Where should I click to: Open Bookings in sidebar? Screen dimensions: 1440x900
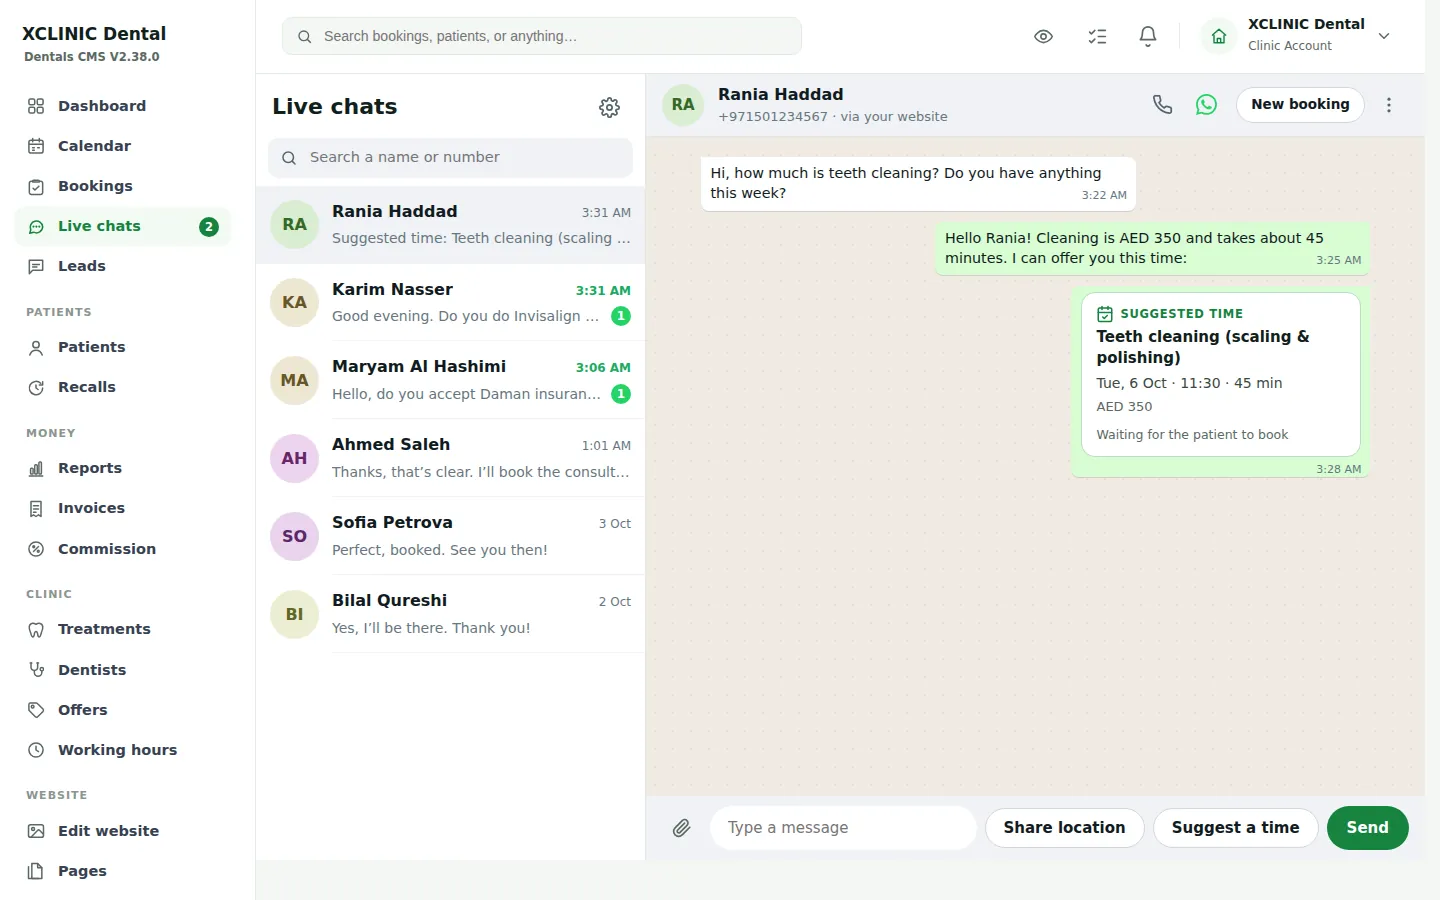123,186
